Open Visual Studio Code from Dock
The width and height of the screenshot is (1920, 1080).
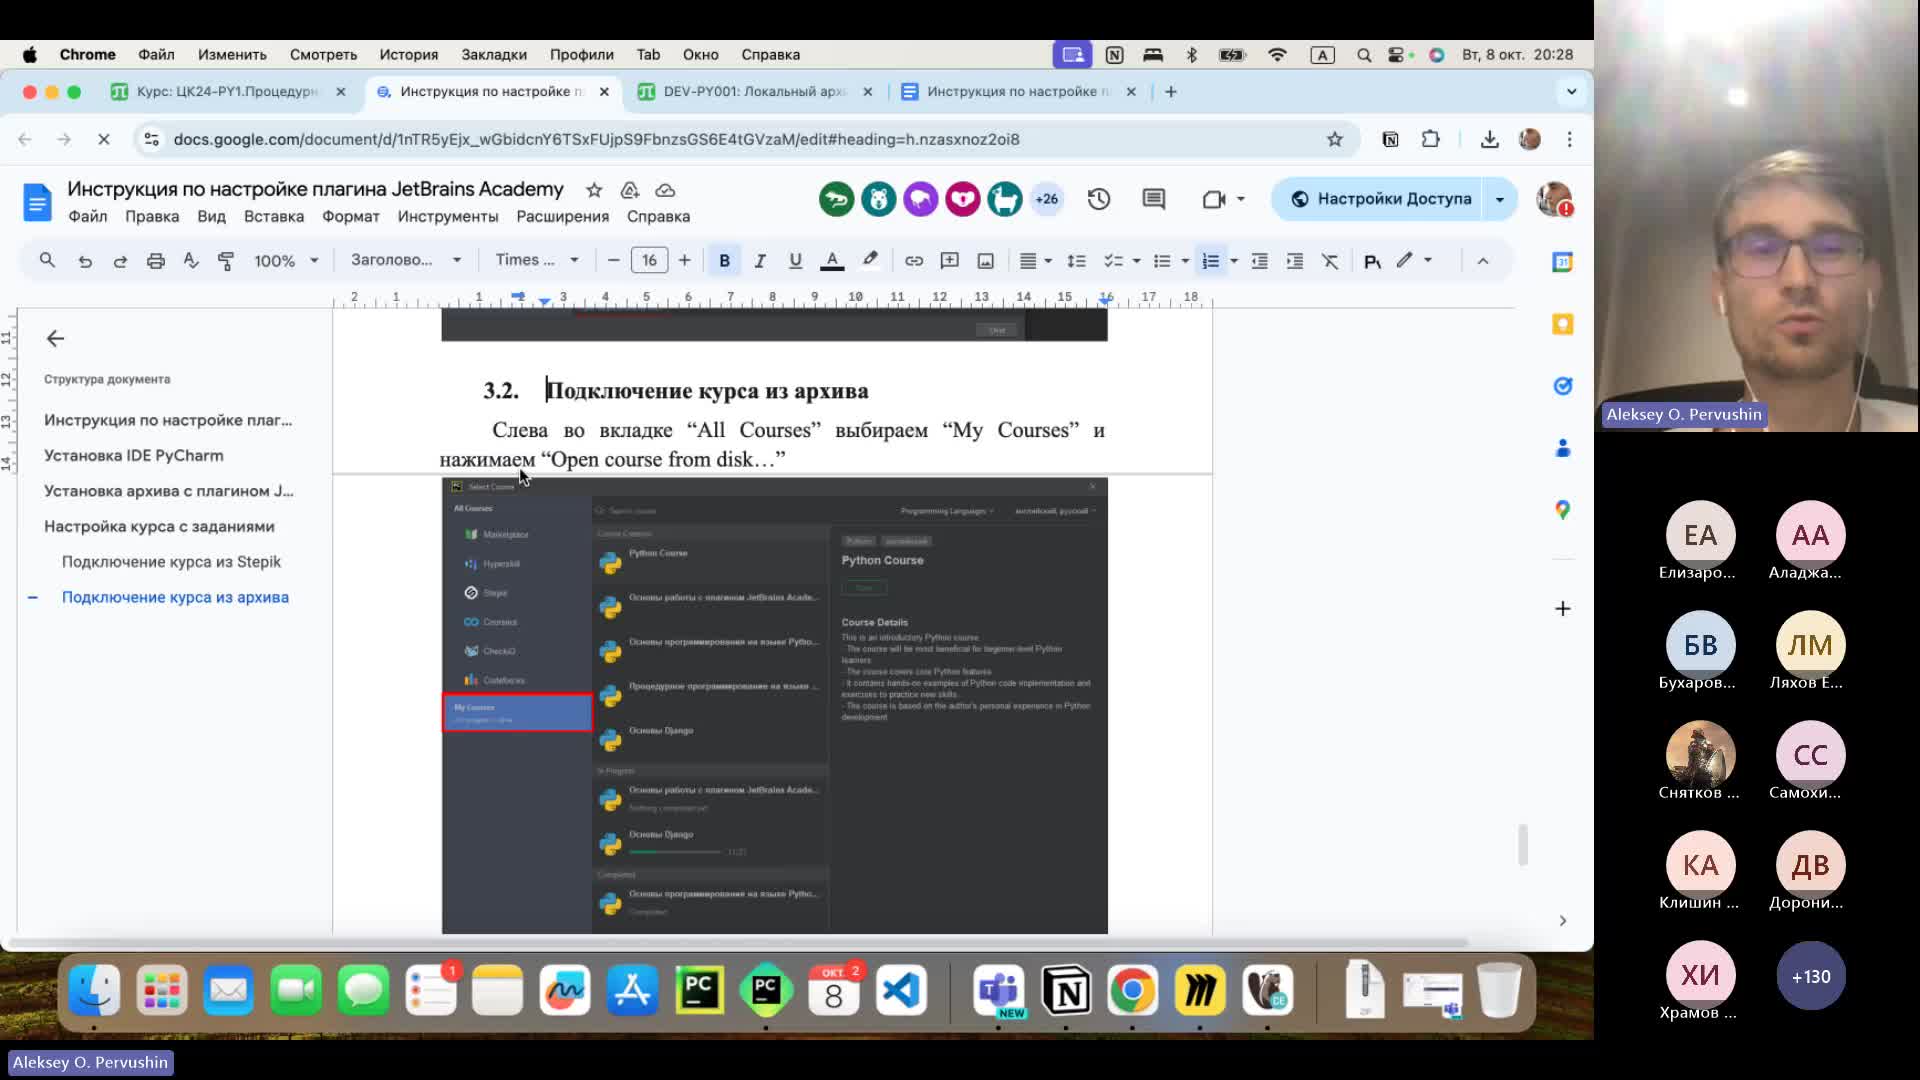[x=901, y=991]
